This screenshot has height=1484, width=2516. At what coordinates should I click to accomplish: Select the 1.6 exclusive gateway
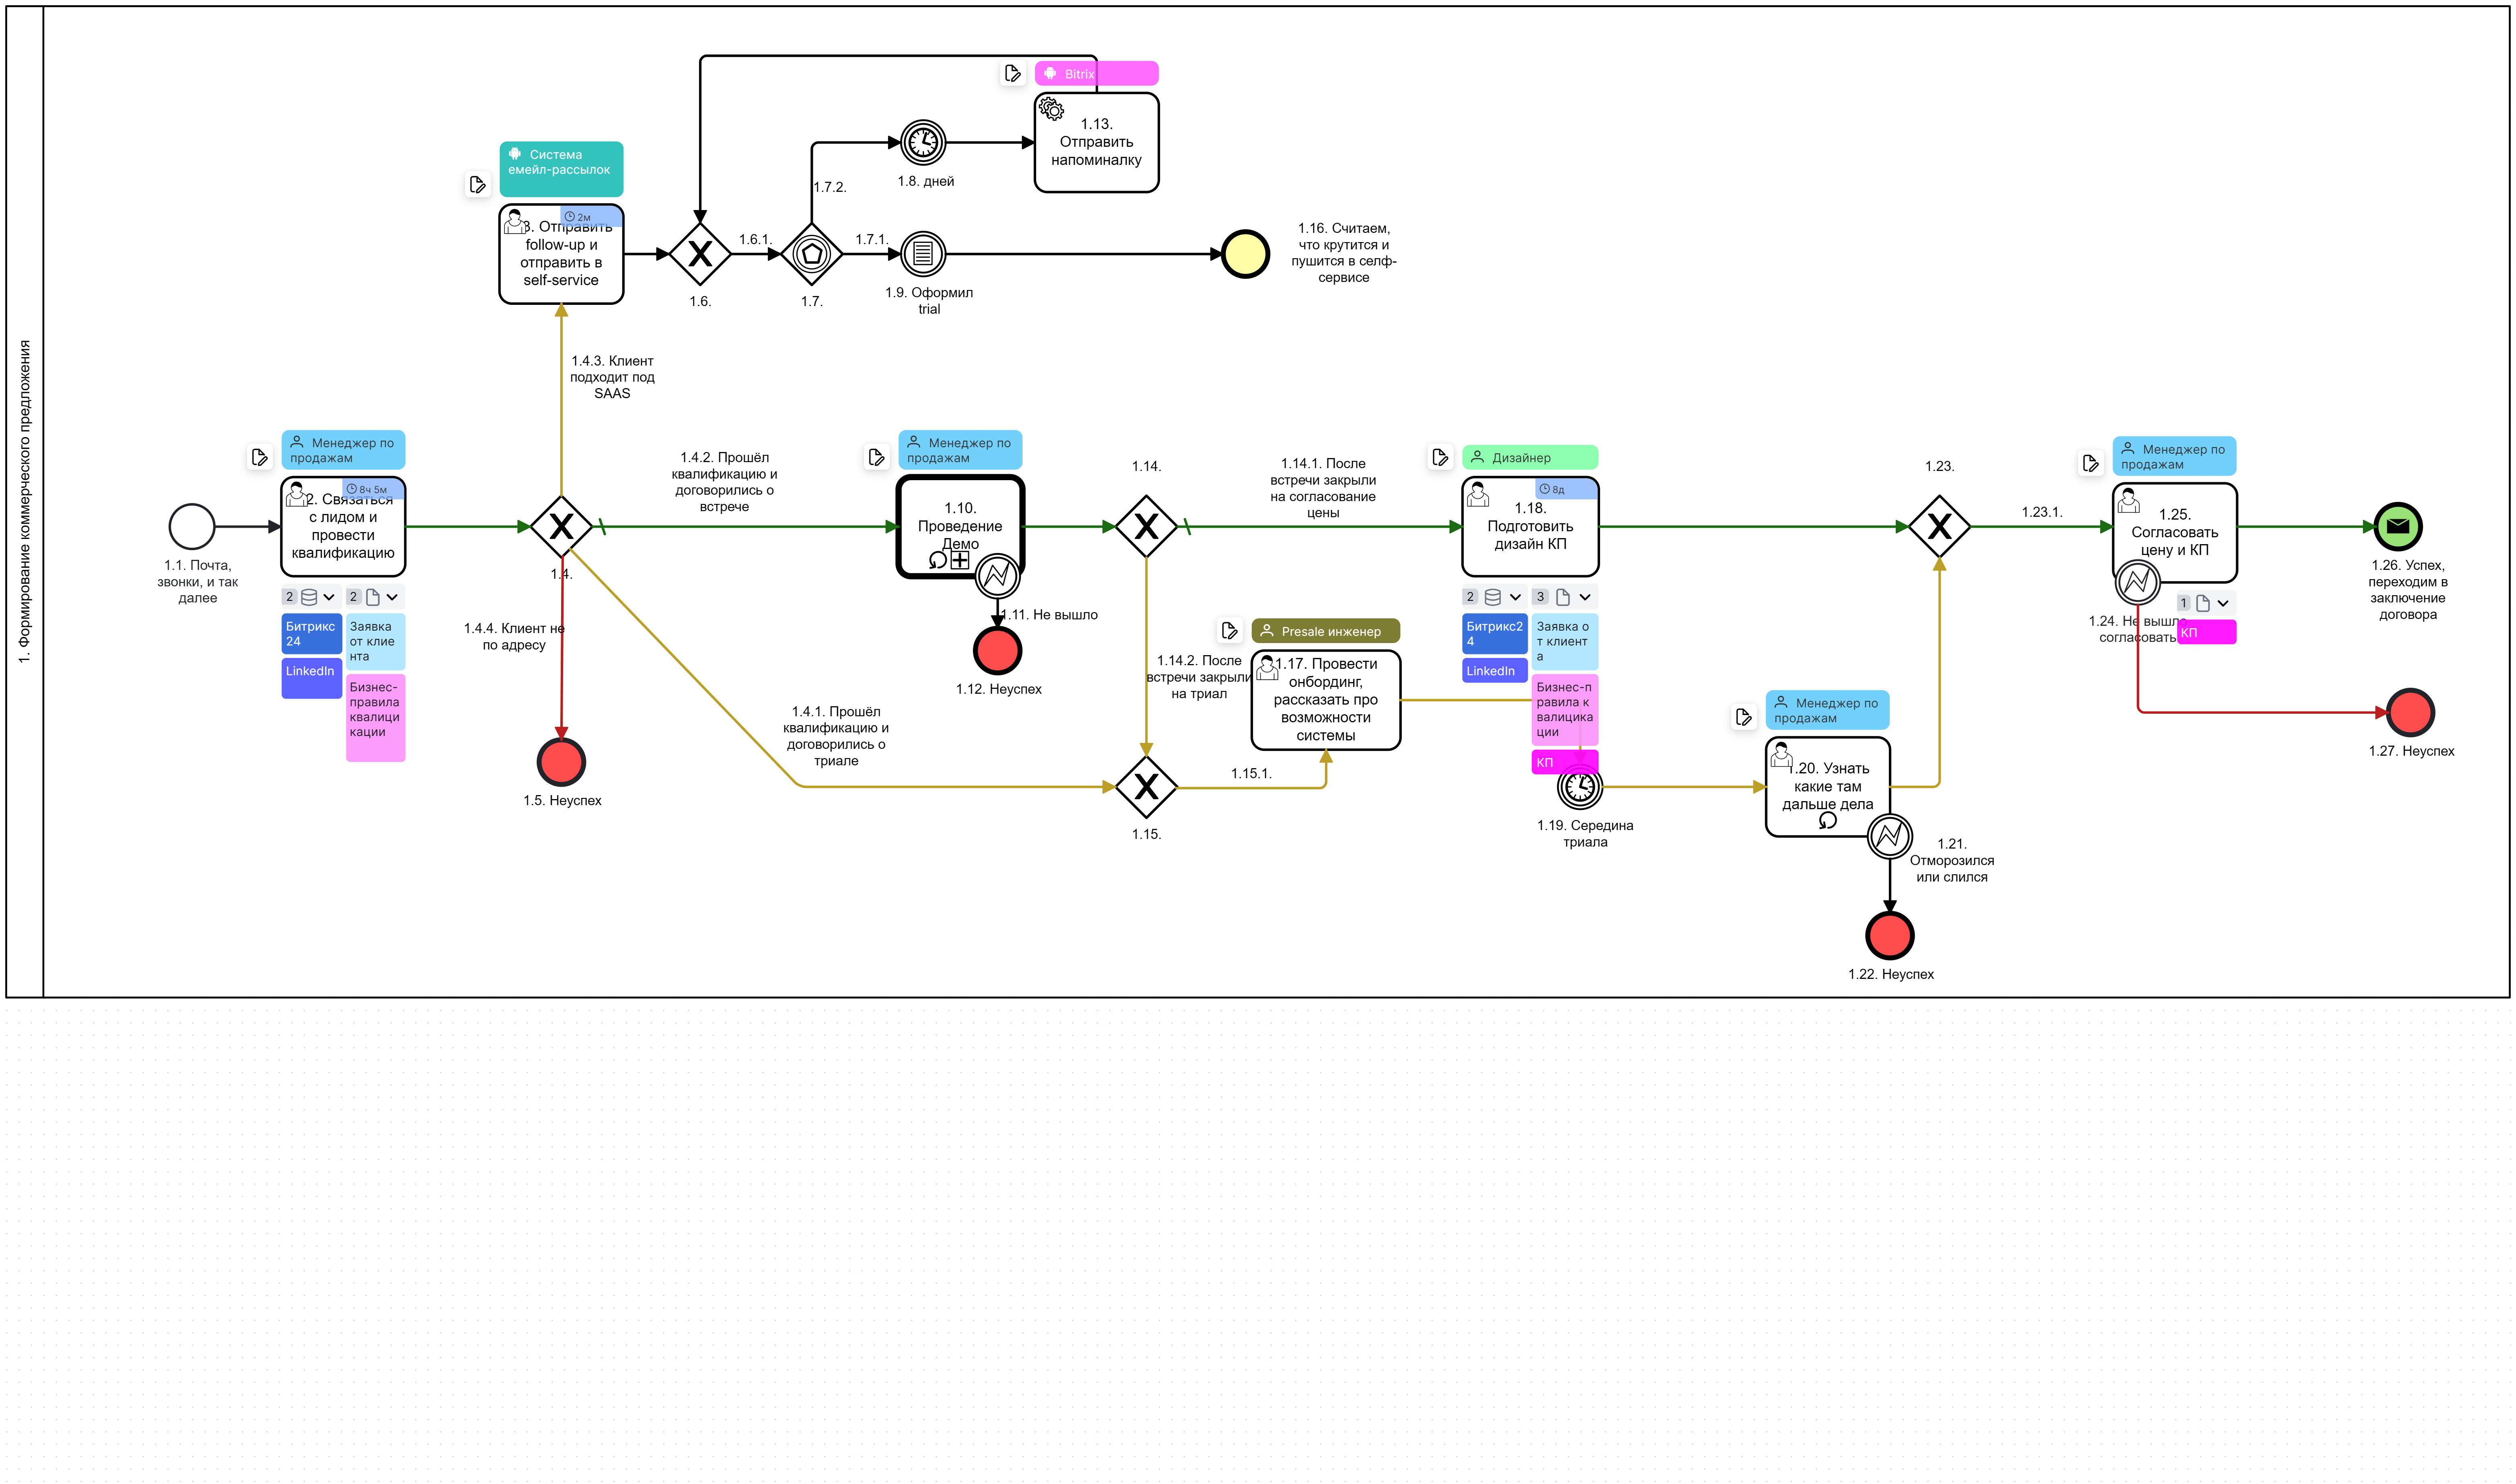click(700, 254)
